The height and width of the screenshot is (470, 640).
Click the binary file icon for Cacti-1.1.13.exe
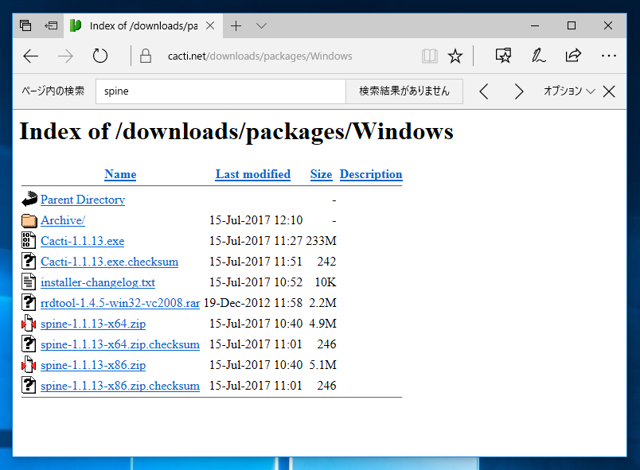[x=29, y=240]
